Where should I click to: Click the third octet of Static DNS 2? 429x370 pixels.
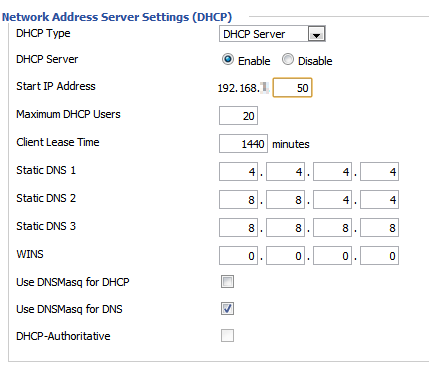(x=332, y=200)
